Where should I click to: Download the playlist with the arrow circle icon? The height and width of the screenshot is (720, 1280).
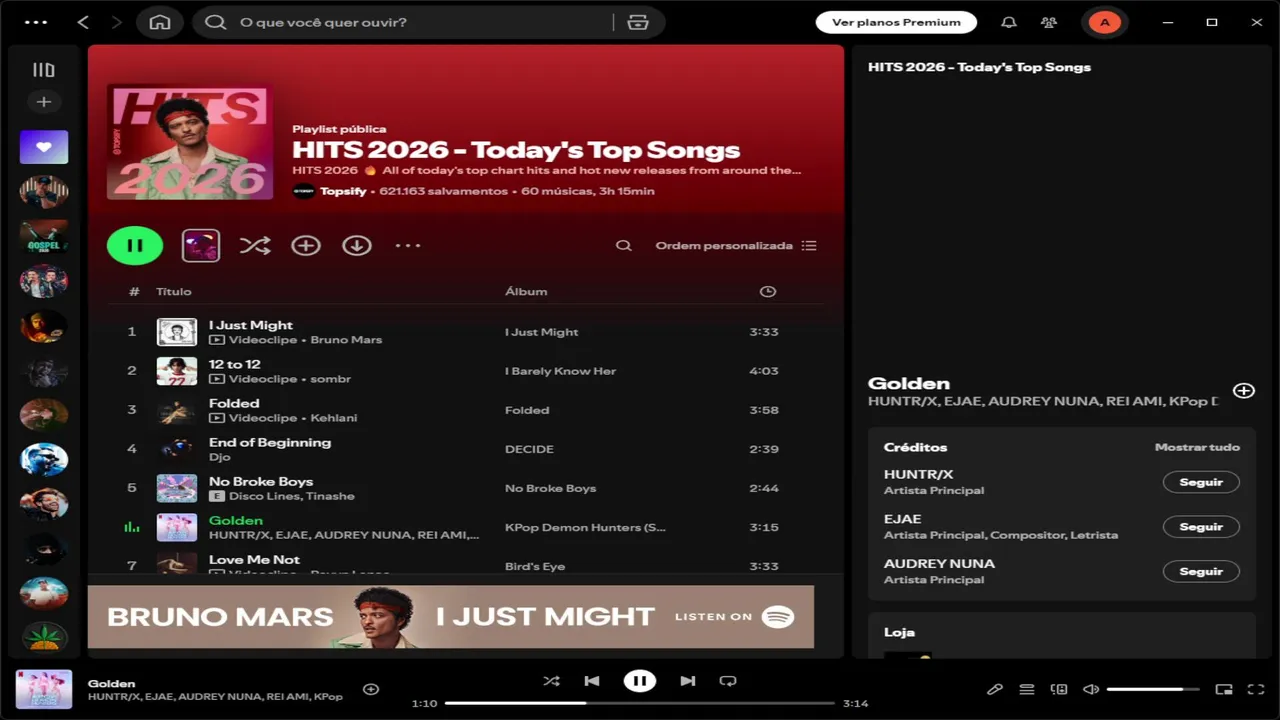(x=357, y=245)
